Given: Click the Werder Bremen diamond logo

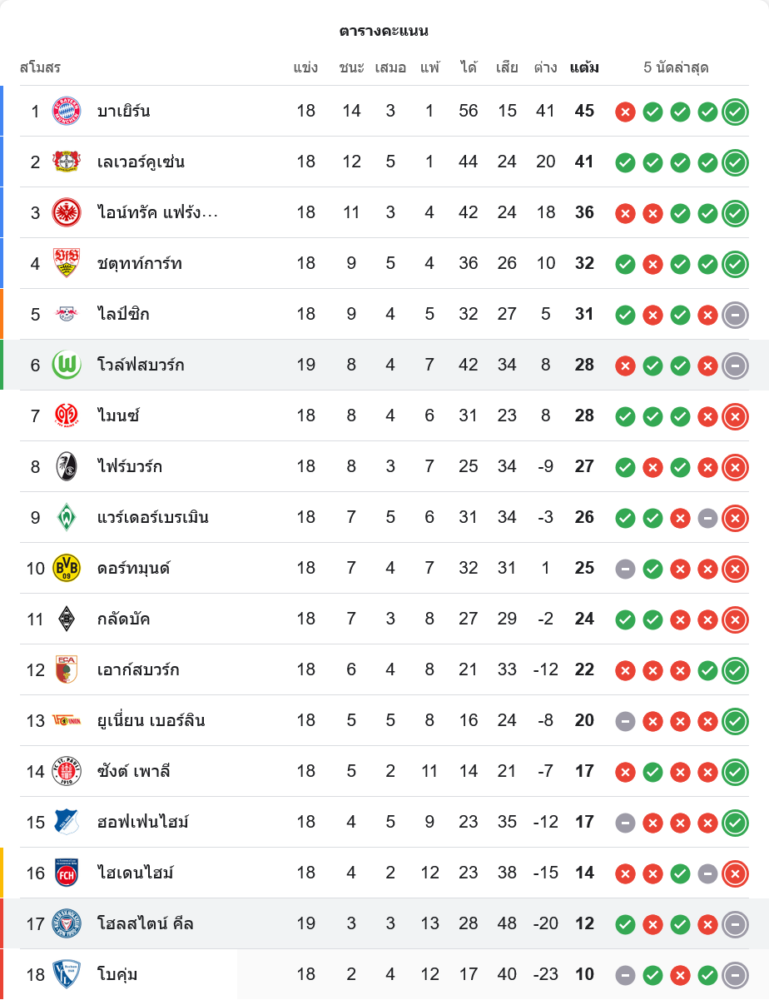Looking at the screenshot, I should [x=67, y=517].
